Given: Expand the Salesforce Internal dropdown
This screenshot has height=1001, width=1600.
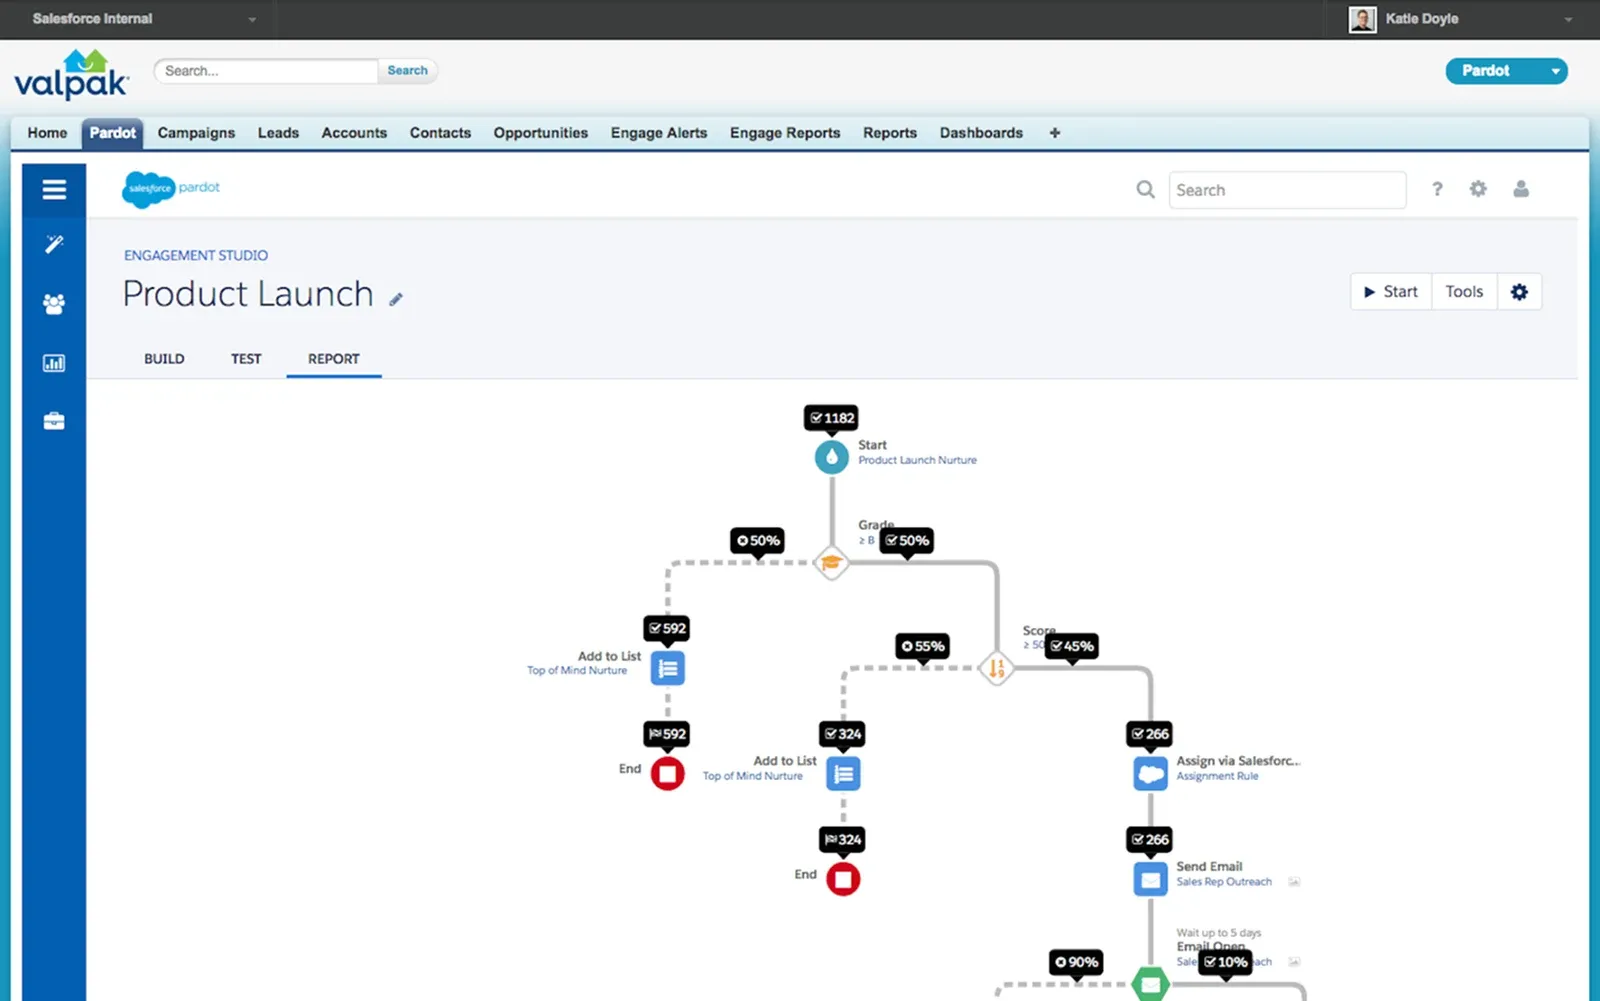Looking at the screenshot, I should tap(252, 19).
